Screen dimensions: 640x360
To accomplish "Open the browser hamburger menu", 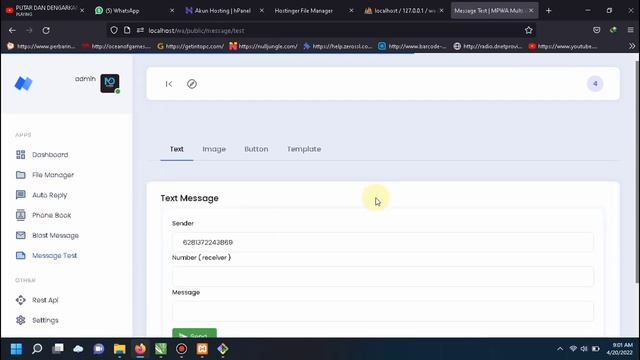I will click(630, 30).
